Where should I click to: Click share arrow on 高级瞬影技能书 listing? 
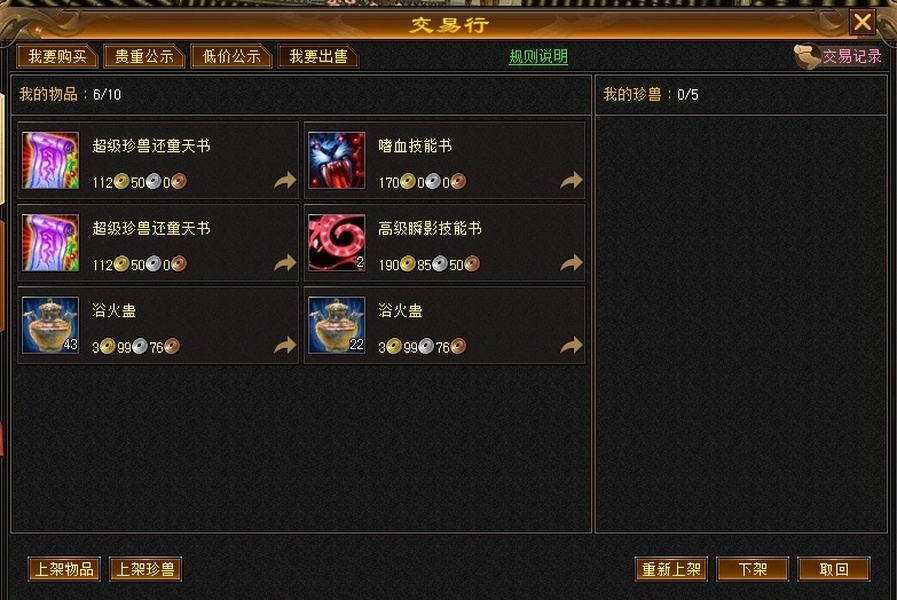coord(571,263)
